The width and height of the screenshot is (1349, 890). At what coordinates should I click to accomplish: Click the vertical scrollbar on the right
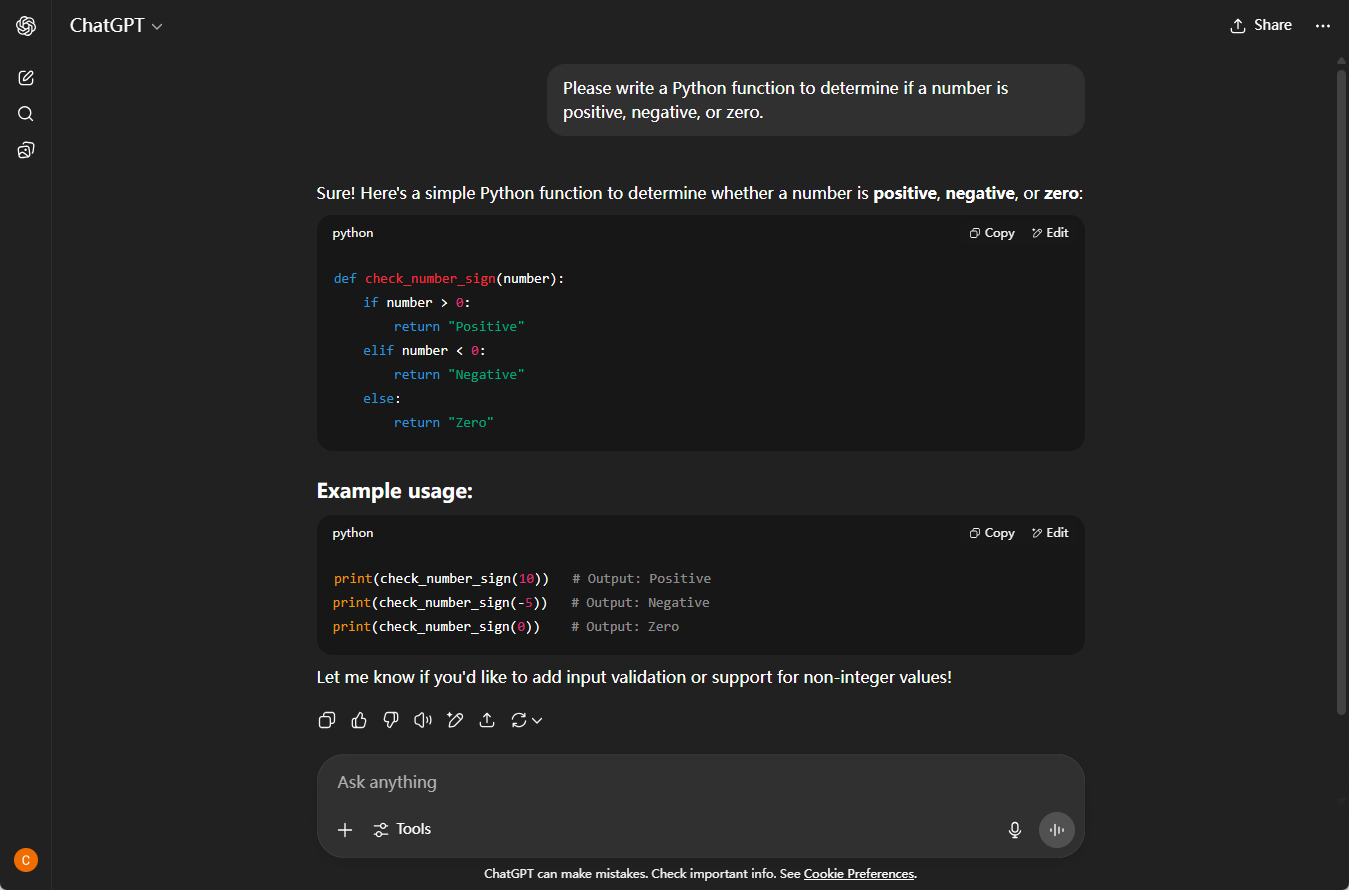[1342, 390]
